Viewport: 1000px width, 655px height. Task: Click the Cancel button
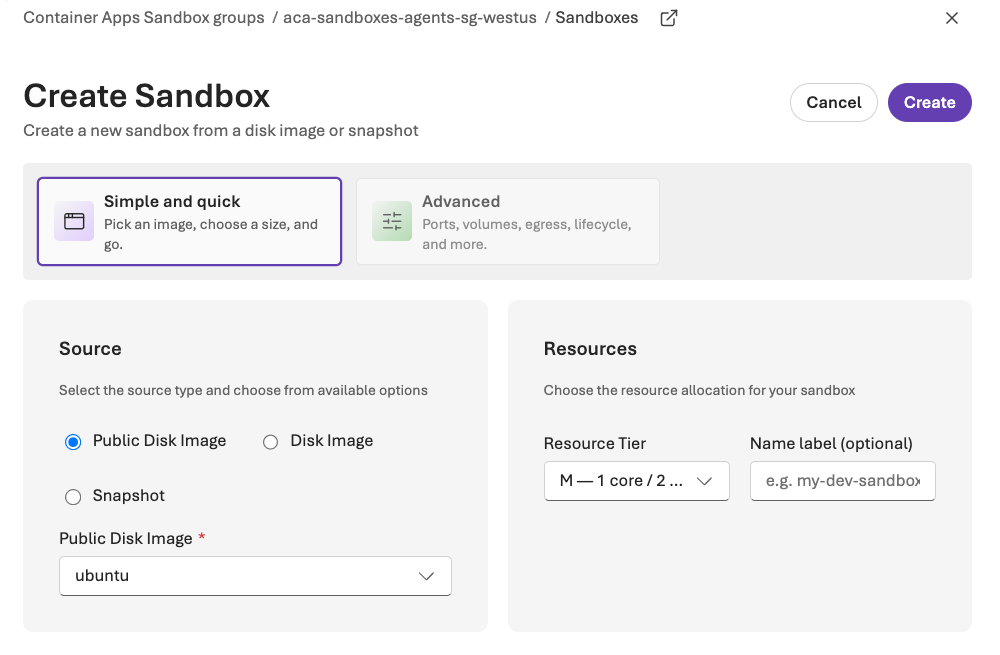pyautogui.click(x=834, y=102)
